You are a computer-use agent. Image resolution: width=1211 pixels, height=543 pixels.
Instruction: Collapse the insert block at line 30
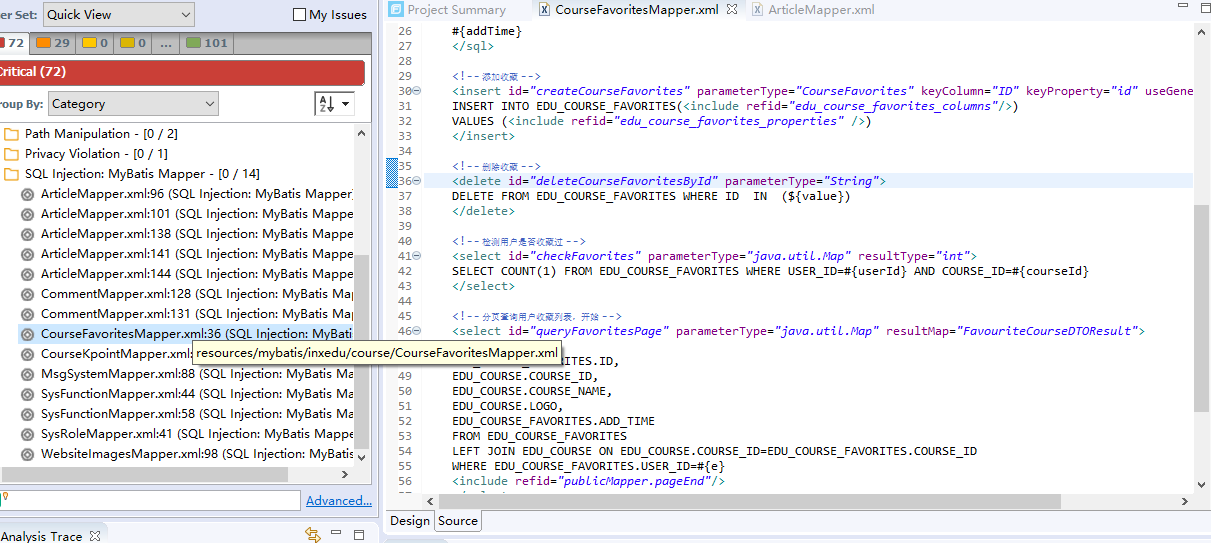(417, 91)
